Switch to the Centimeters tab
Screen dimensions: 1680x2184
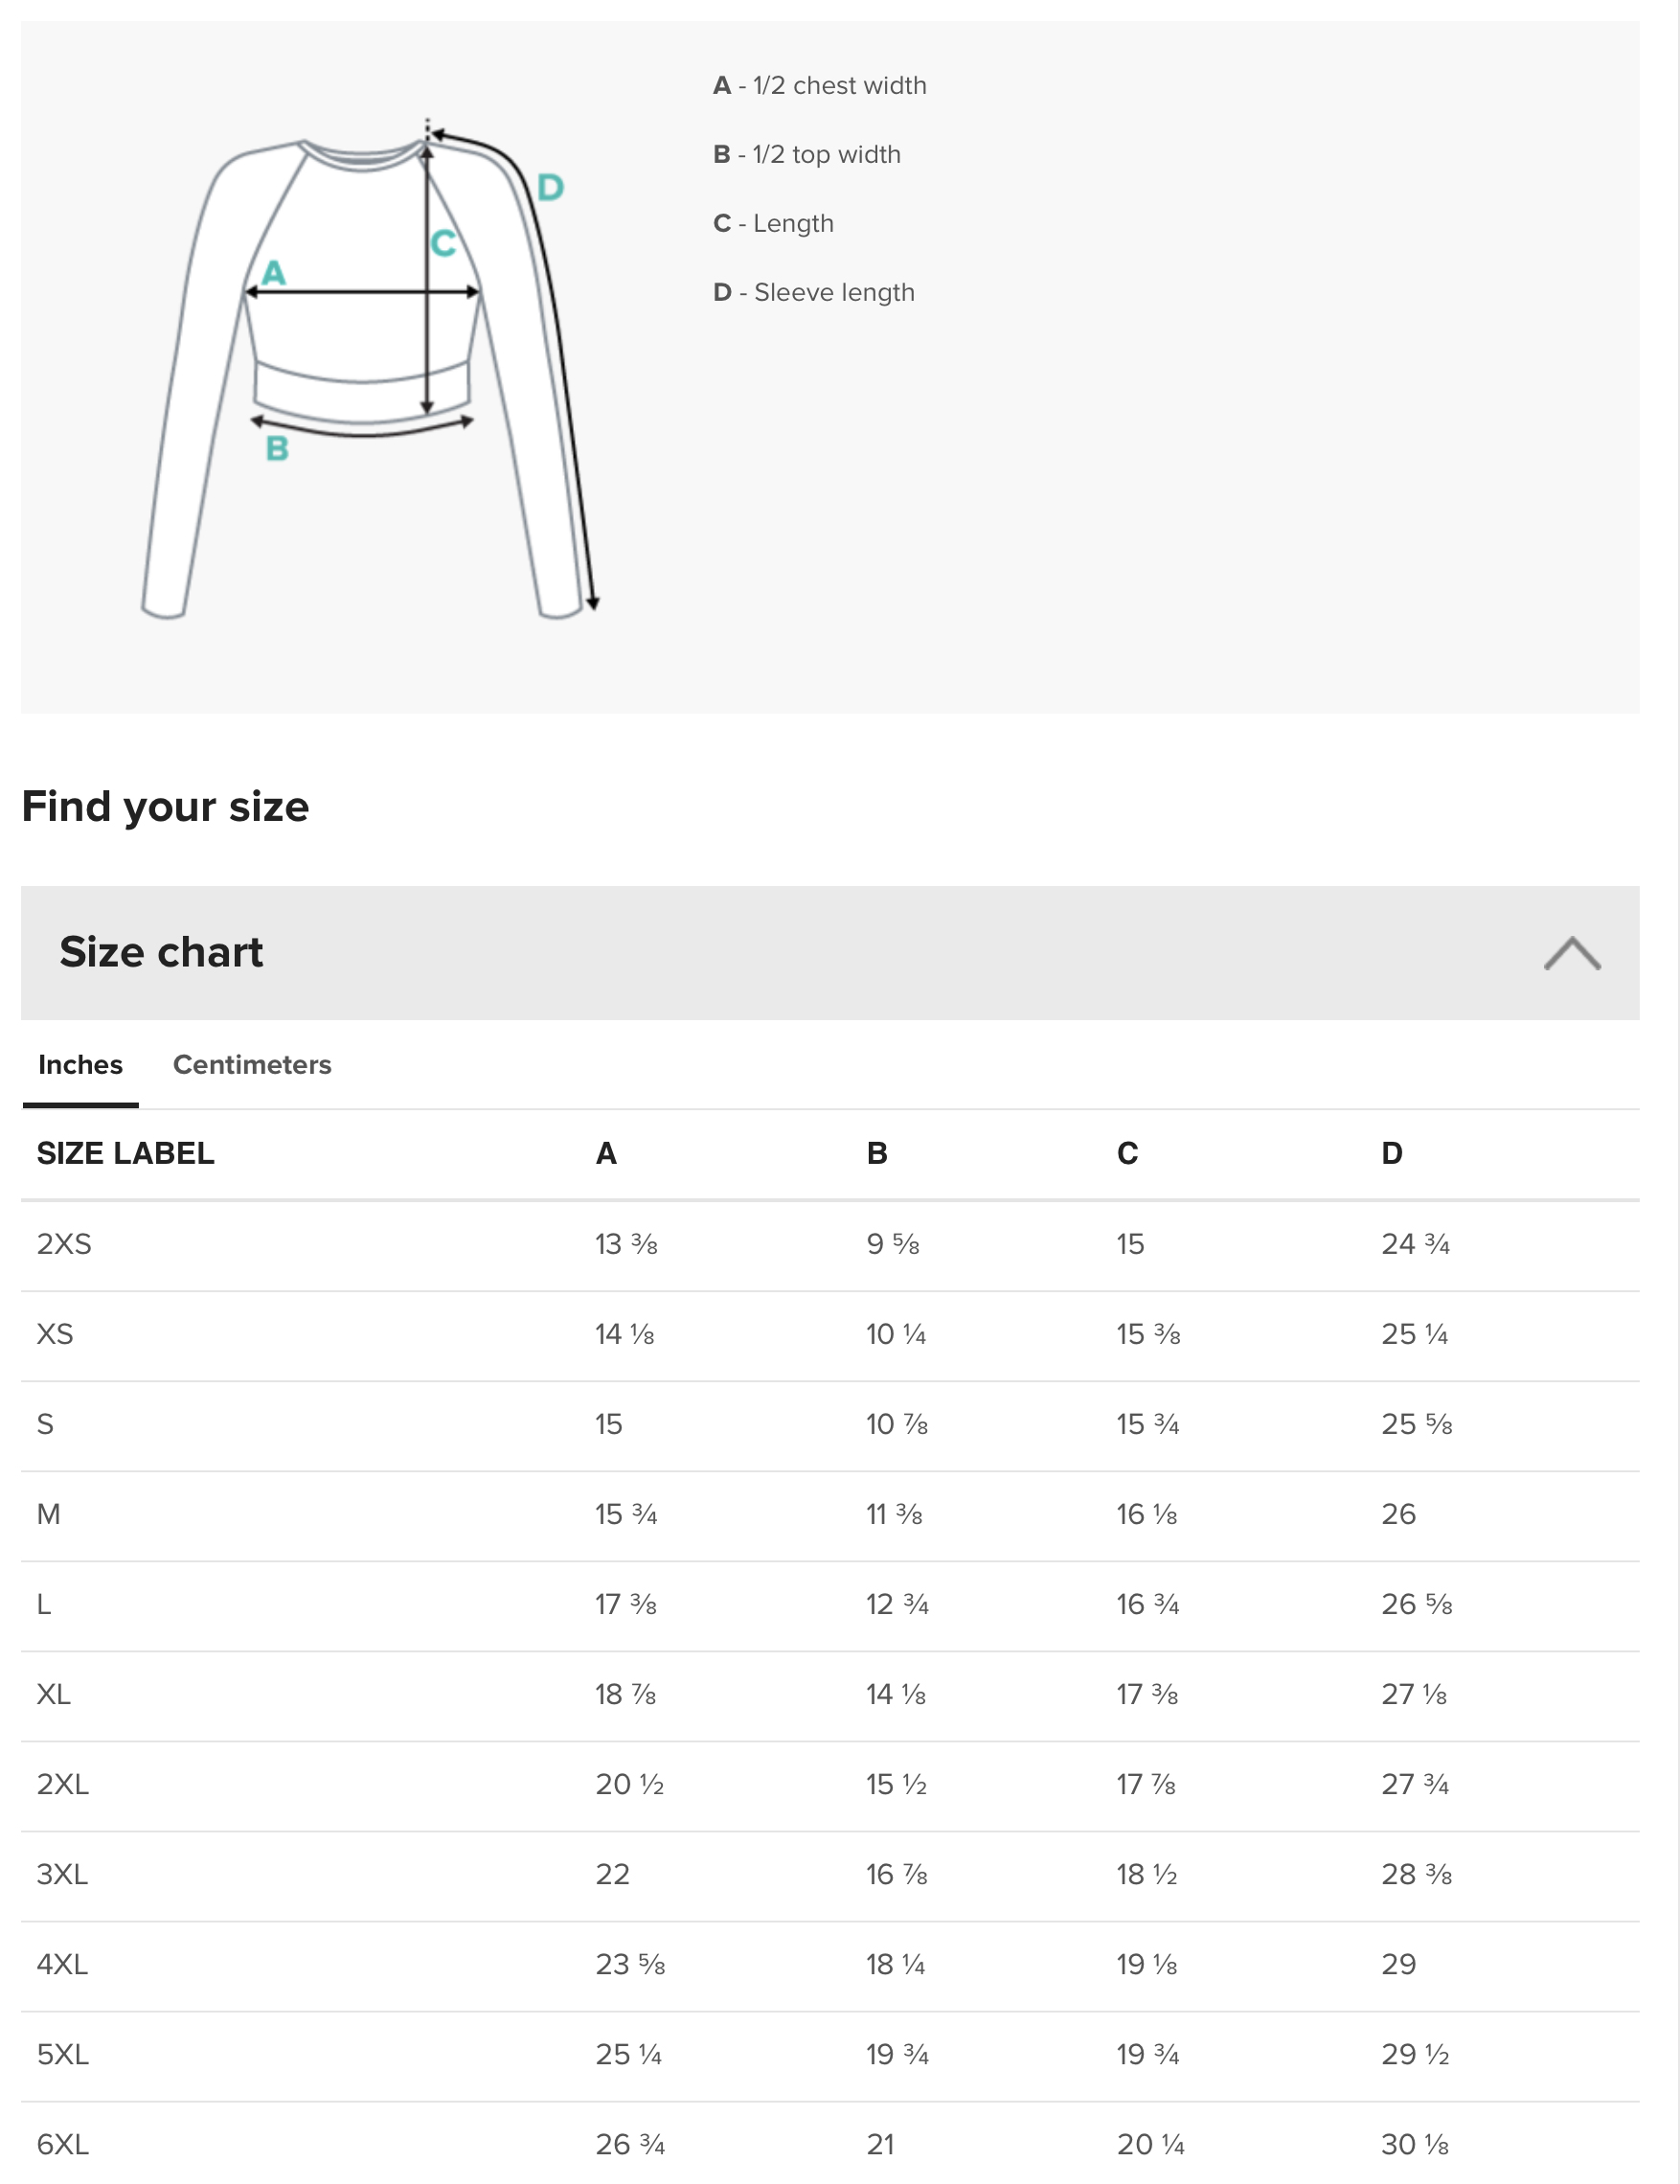[x=252, y=1064]
